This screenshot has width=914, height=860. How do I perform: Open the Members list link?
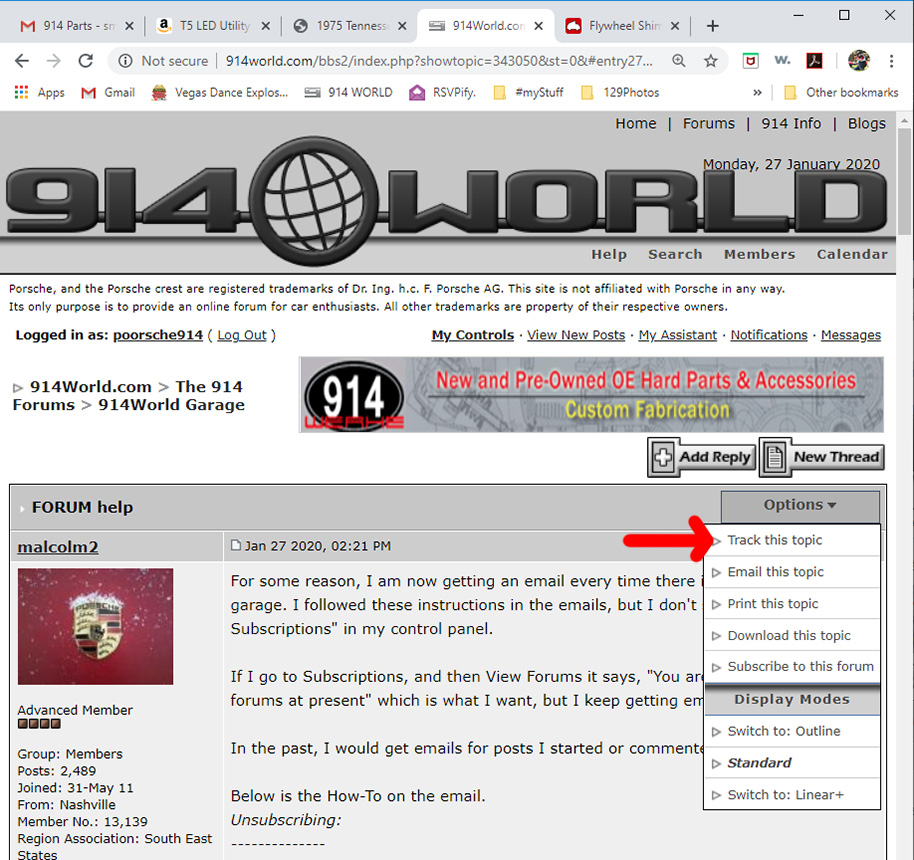pos(760,254)
